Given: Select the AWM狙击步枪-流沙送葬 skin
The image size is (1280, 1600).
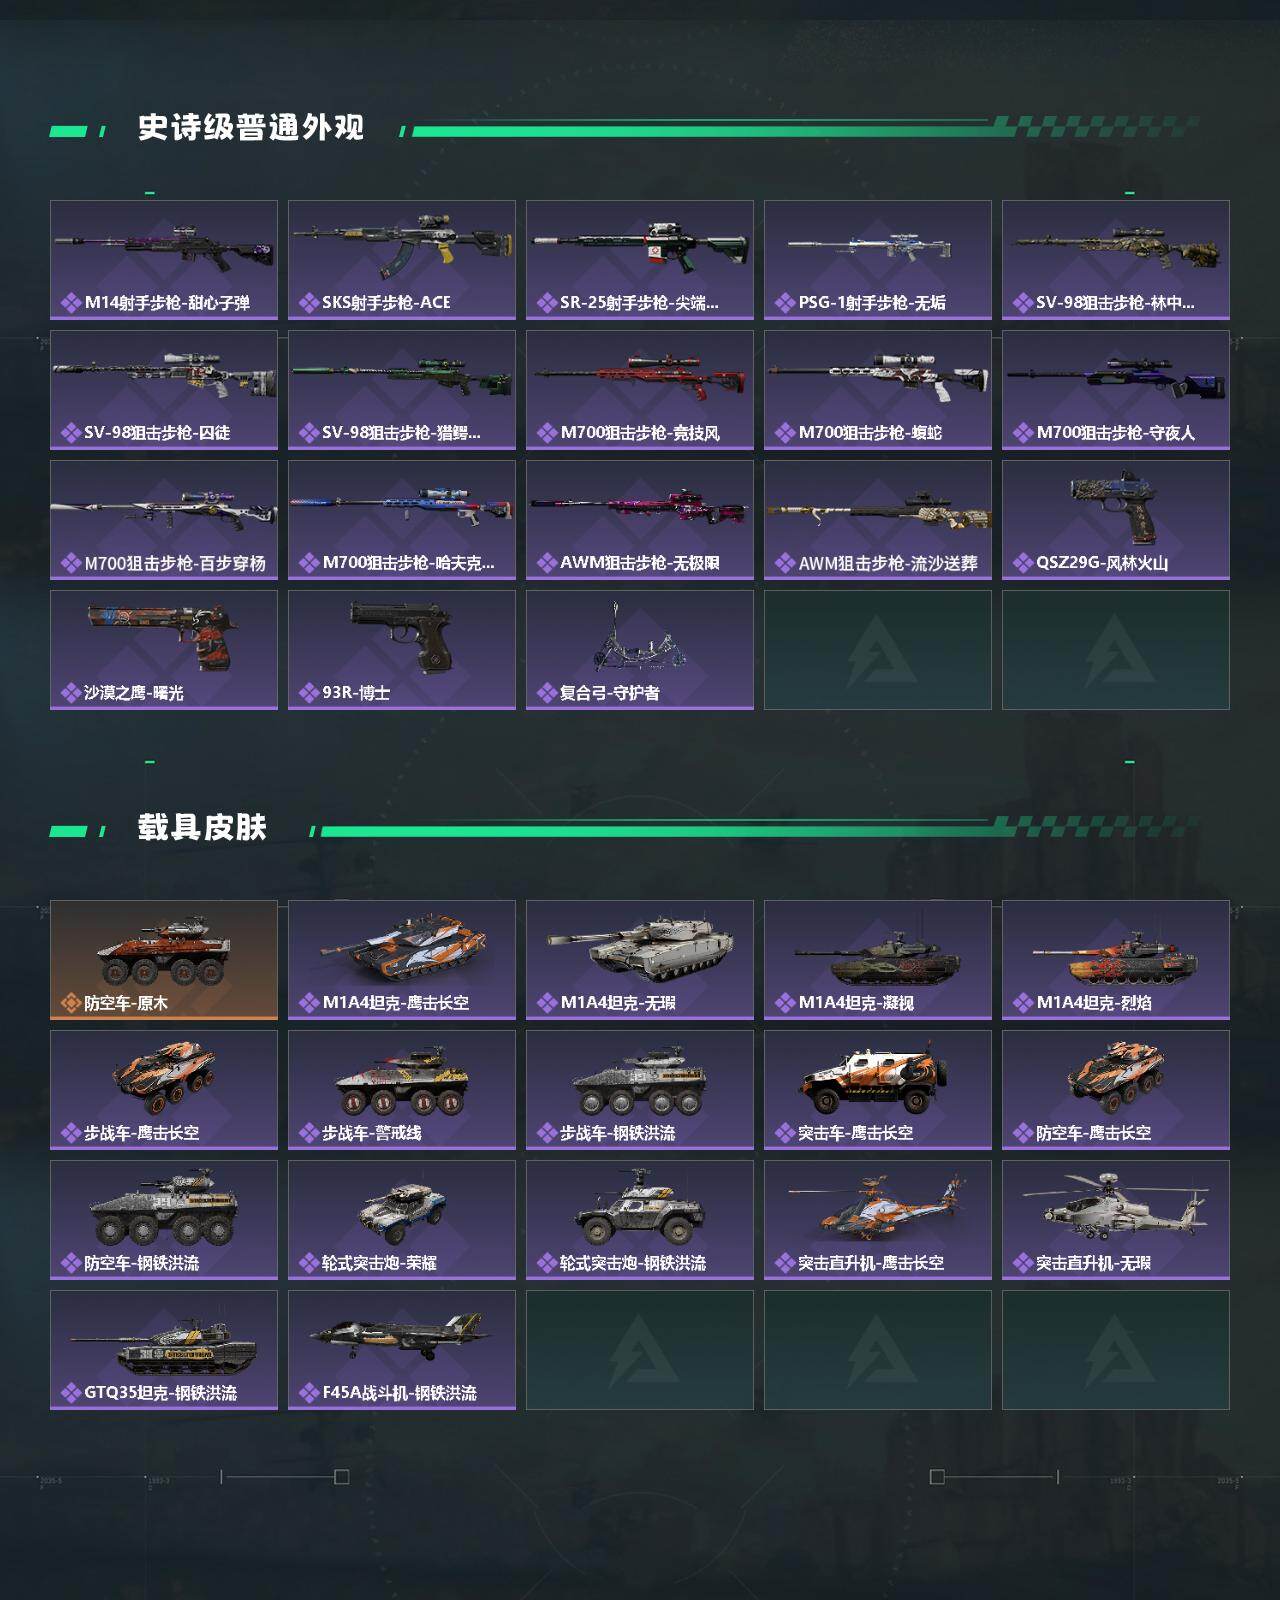Looking at the screenshot, I should coord(878,520).
